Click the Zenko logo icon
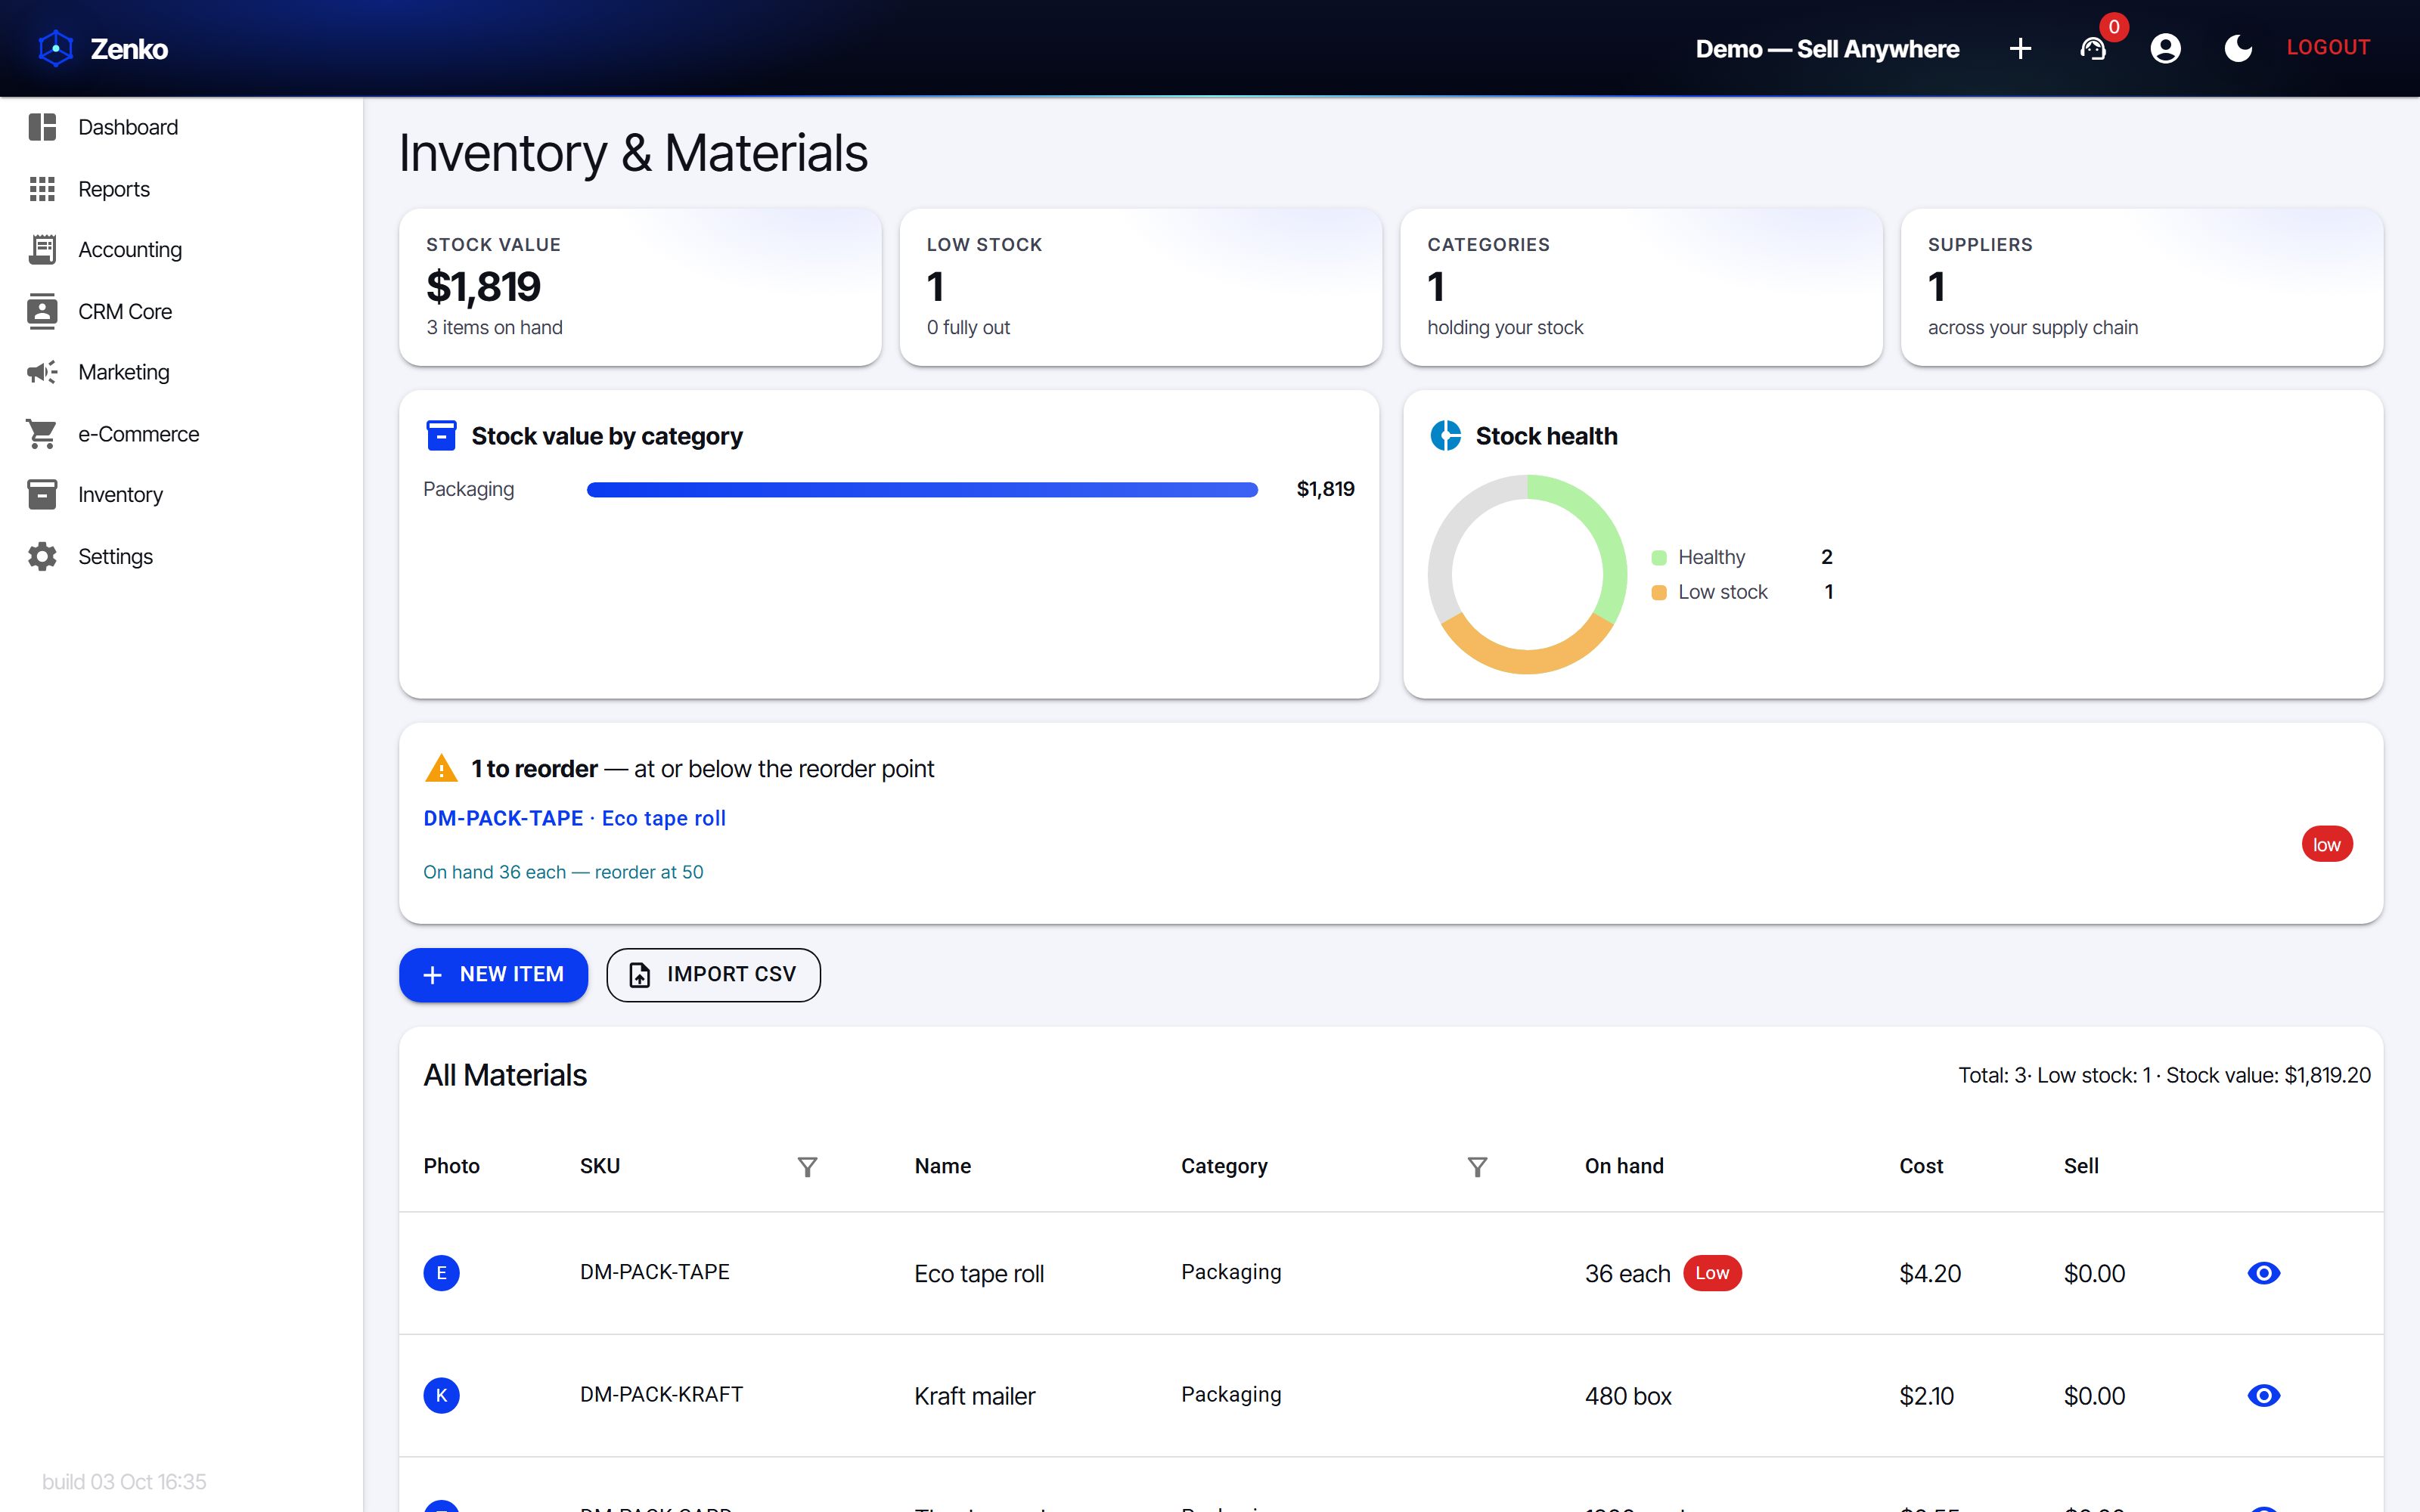Image resolution: width=2420 pixels, height=1512 pixels. tap(56, 48)
